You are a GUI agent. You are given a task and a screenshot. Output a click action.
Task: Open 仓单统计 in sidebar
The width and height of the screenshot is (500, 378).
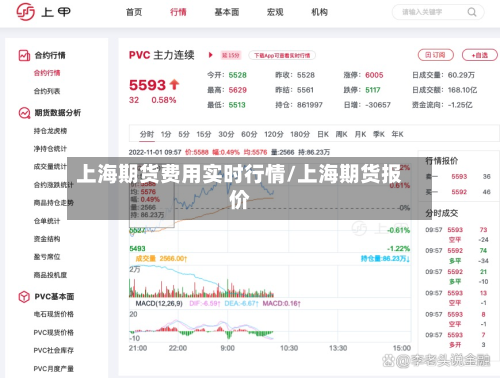point(47,221)
